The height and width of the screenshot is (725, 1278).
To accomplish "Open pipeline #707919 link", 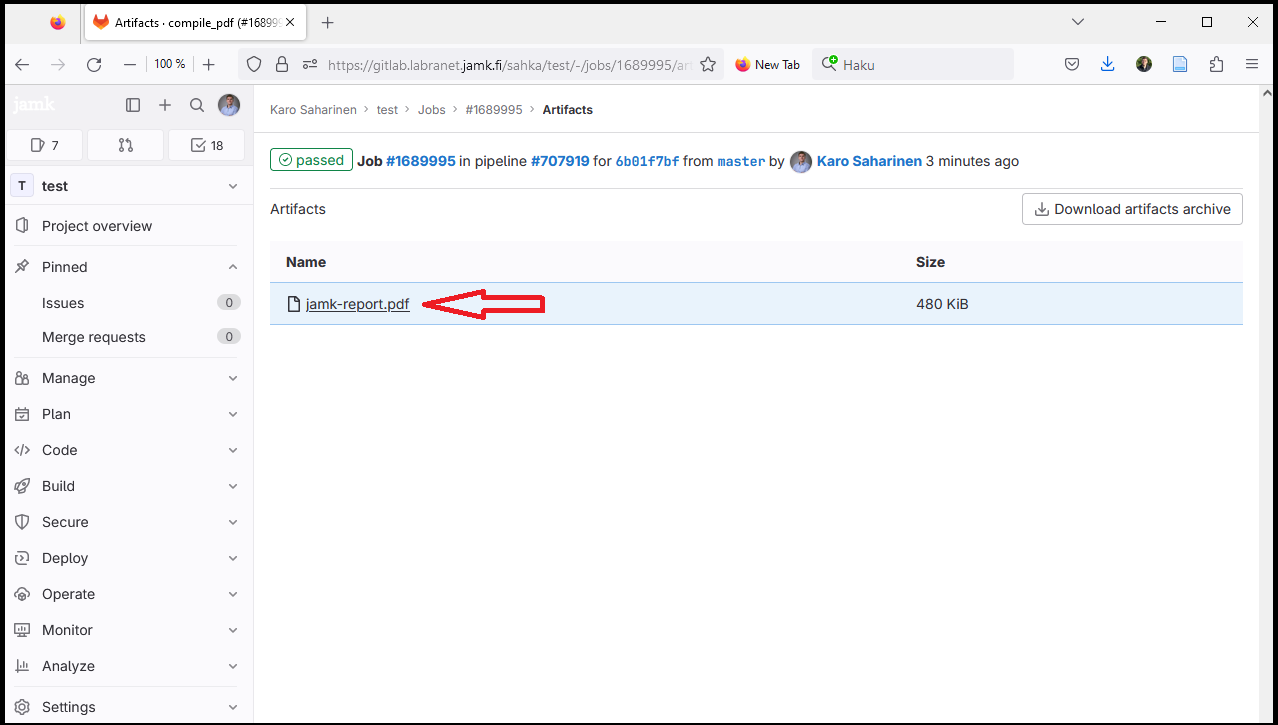I will click(560, 161).
